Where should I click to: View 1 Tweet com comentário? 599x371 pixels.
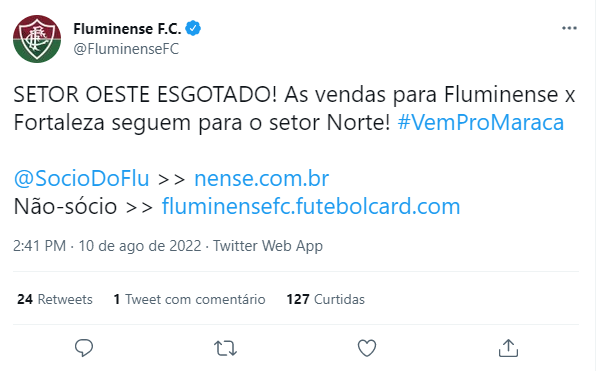tap(189, 299)
